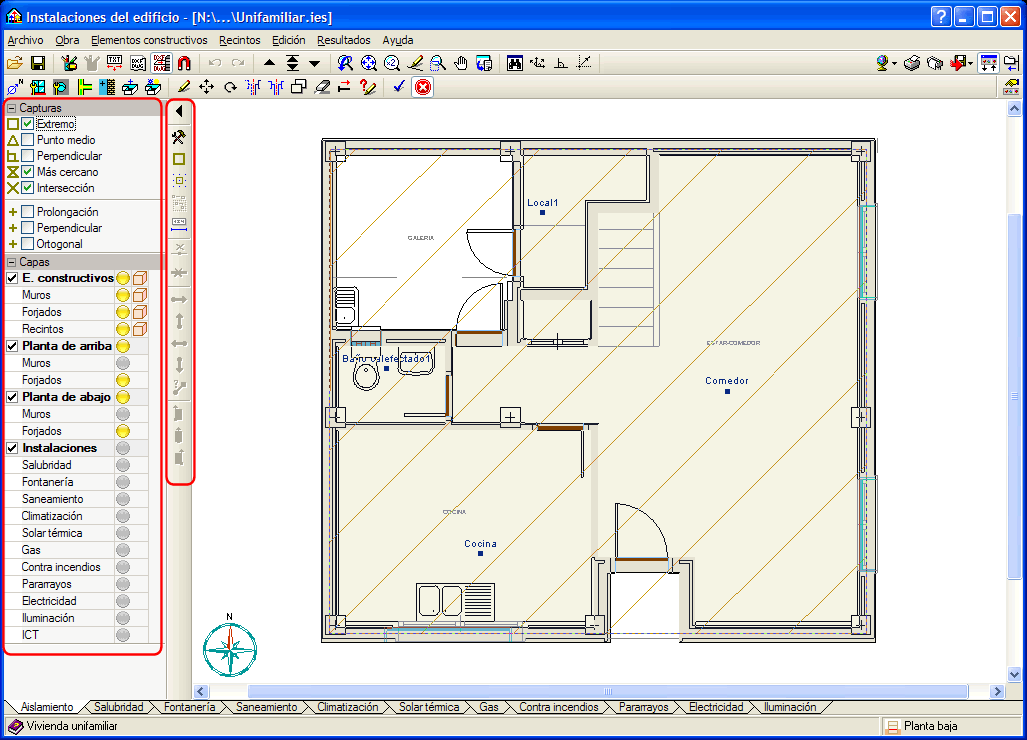
Task: Open the Archivo menu
Action: pyautogui.click(x=26, y=41)
